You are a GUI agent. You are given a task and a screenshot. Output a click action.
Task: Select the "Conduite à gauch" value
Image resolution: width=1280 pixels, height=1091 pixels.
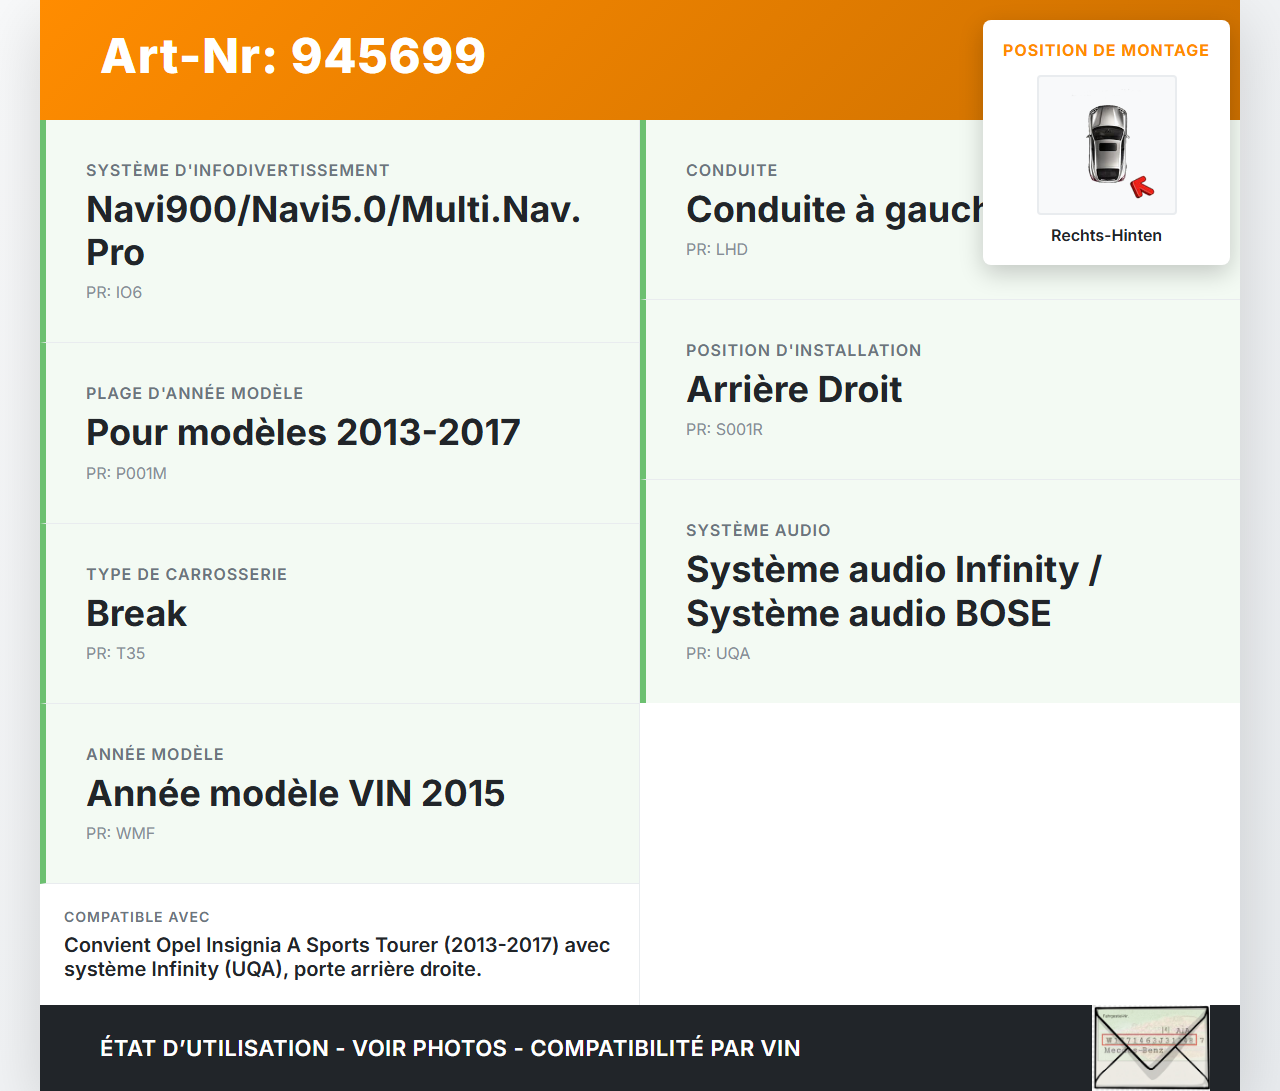(x=835, y=209)
